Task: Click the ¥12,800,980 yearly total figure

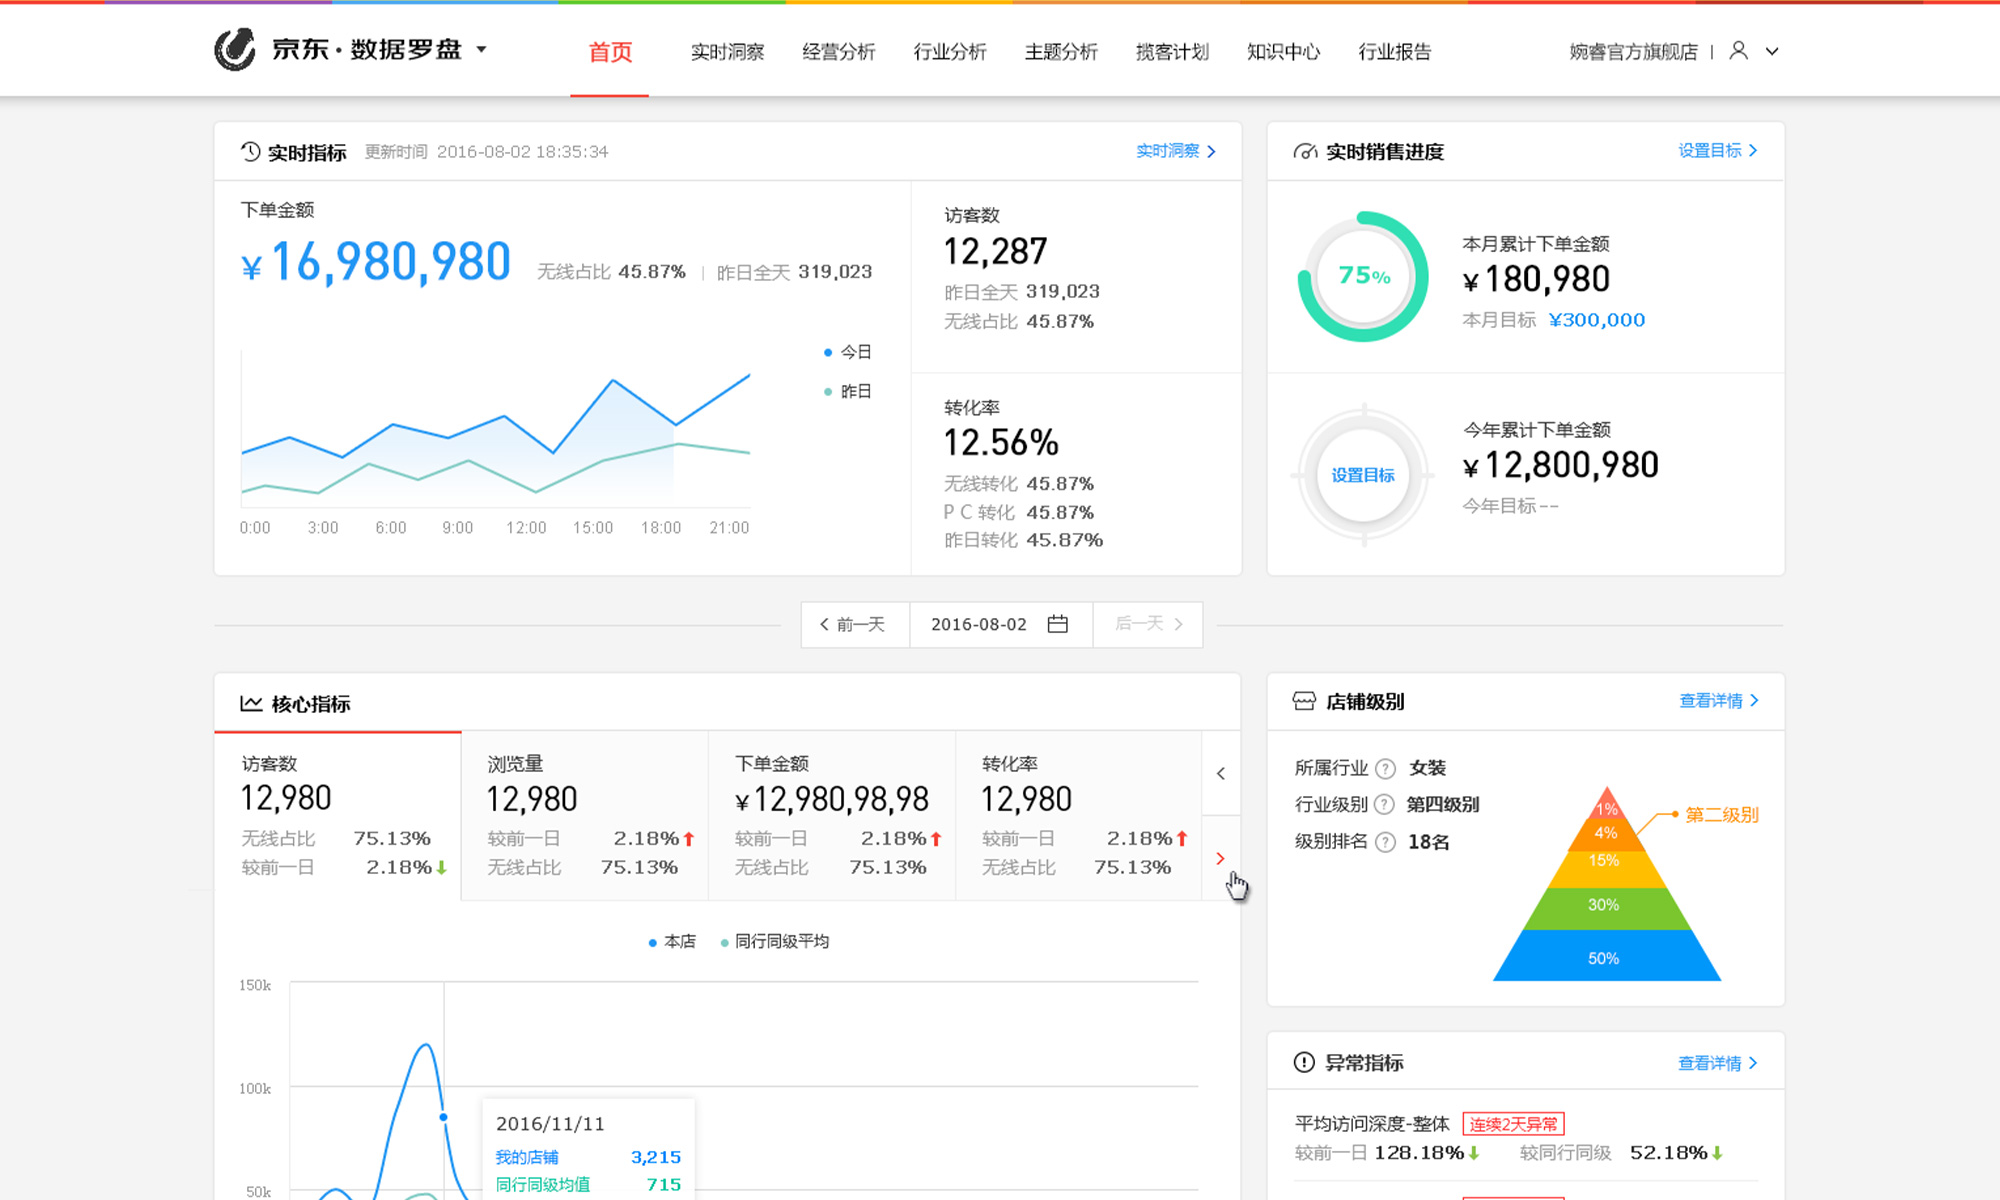Action: 1561,465
